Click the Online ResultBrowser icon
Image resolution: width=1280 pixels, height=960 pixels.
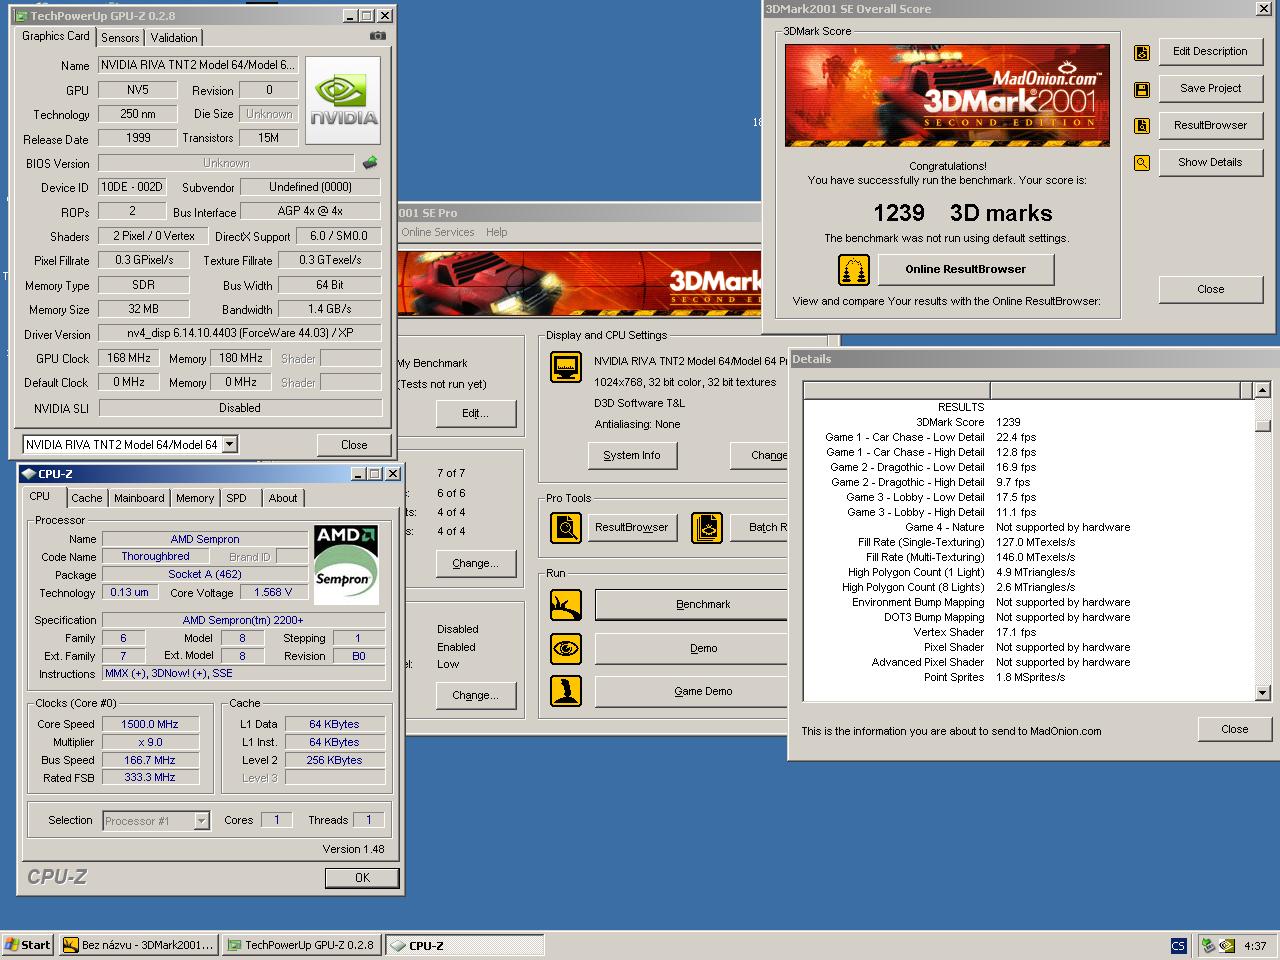(853, 269)
